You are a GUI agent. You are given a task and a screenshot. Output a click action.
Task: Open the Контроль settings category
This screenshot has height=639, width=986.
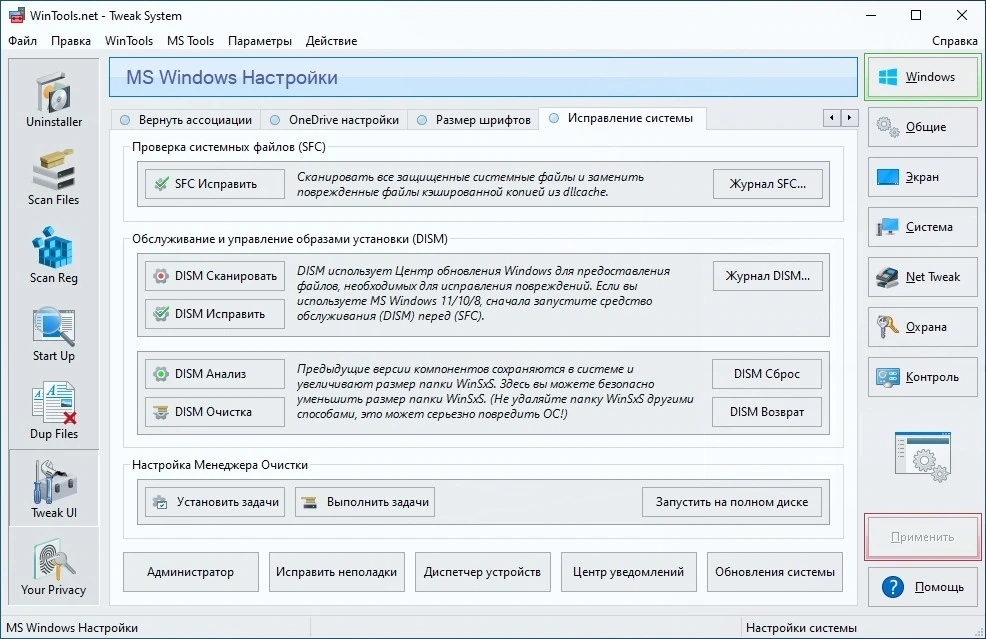click(x=922, y=377)
